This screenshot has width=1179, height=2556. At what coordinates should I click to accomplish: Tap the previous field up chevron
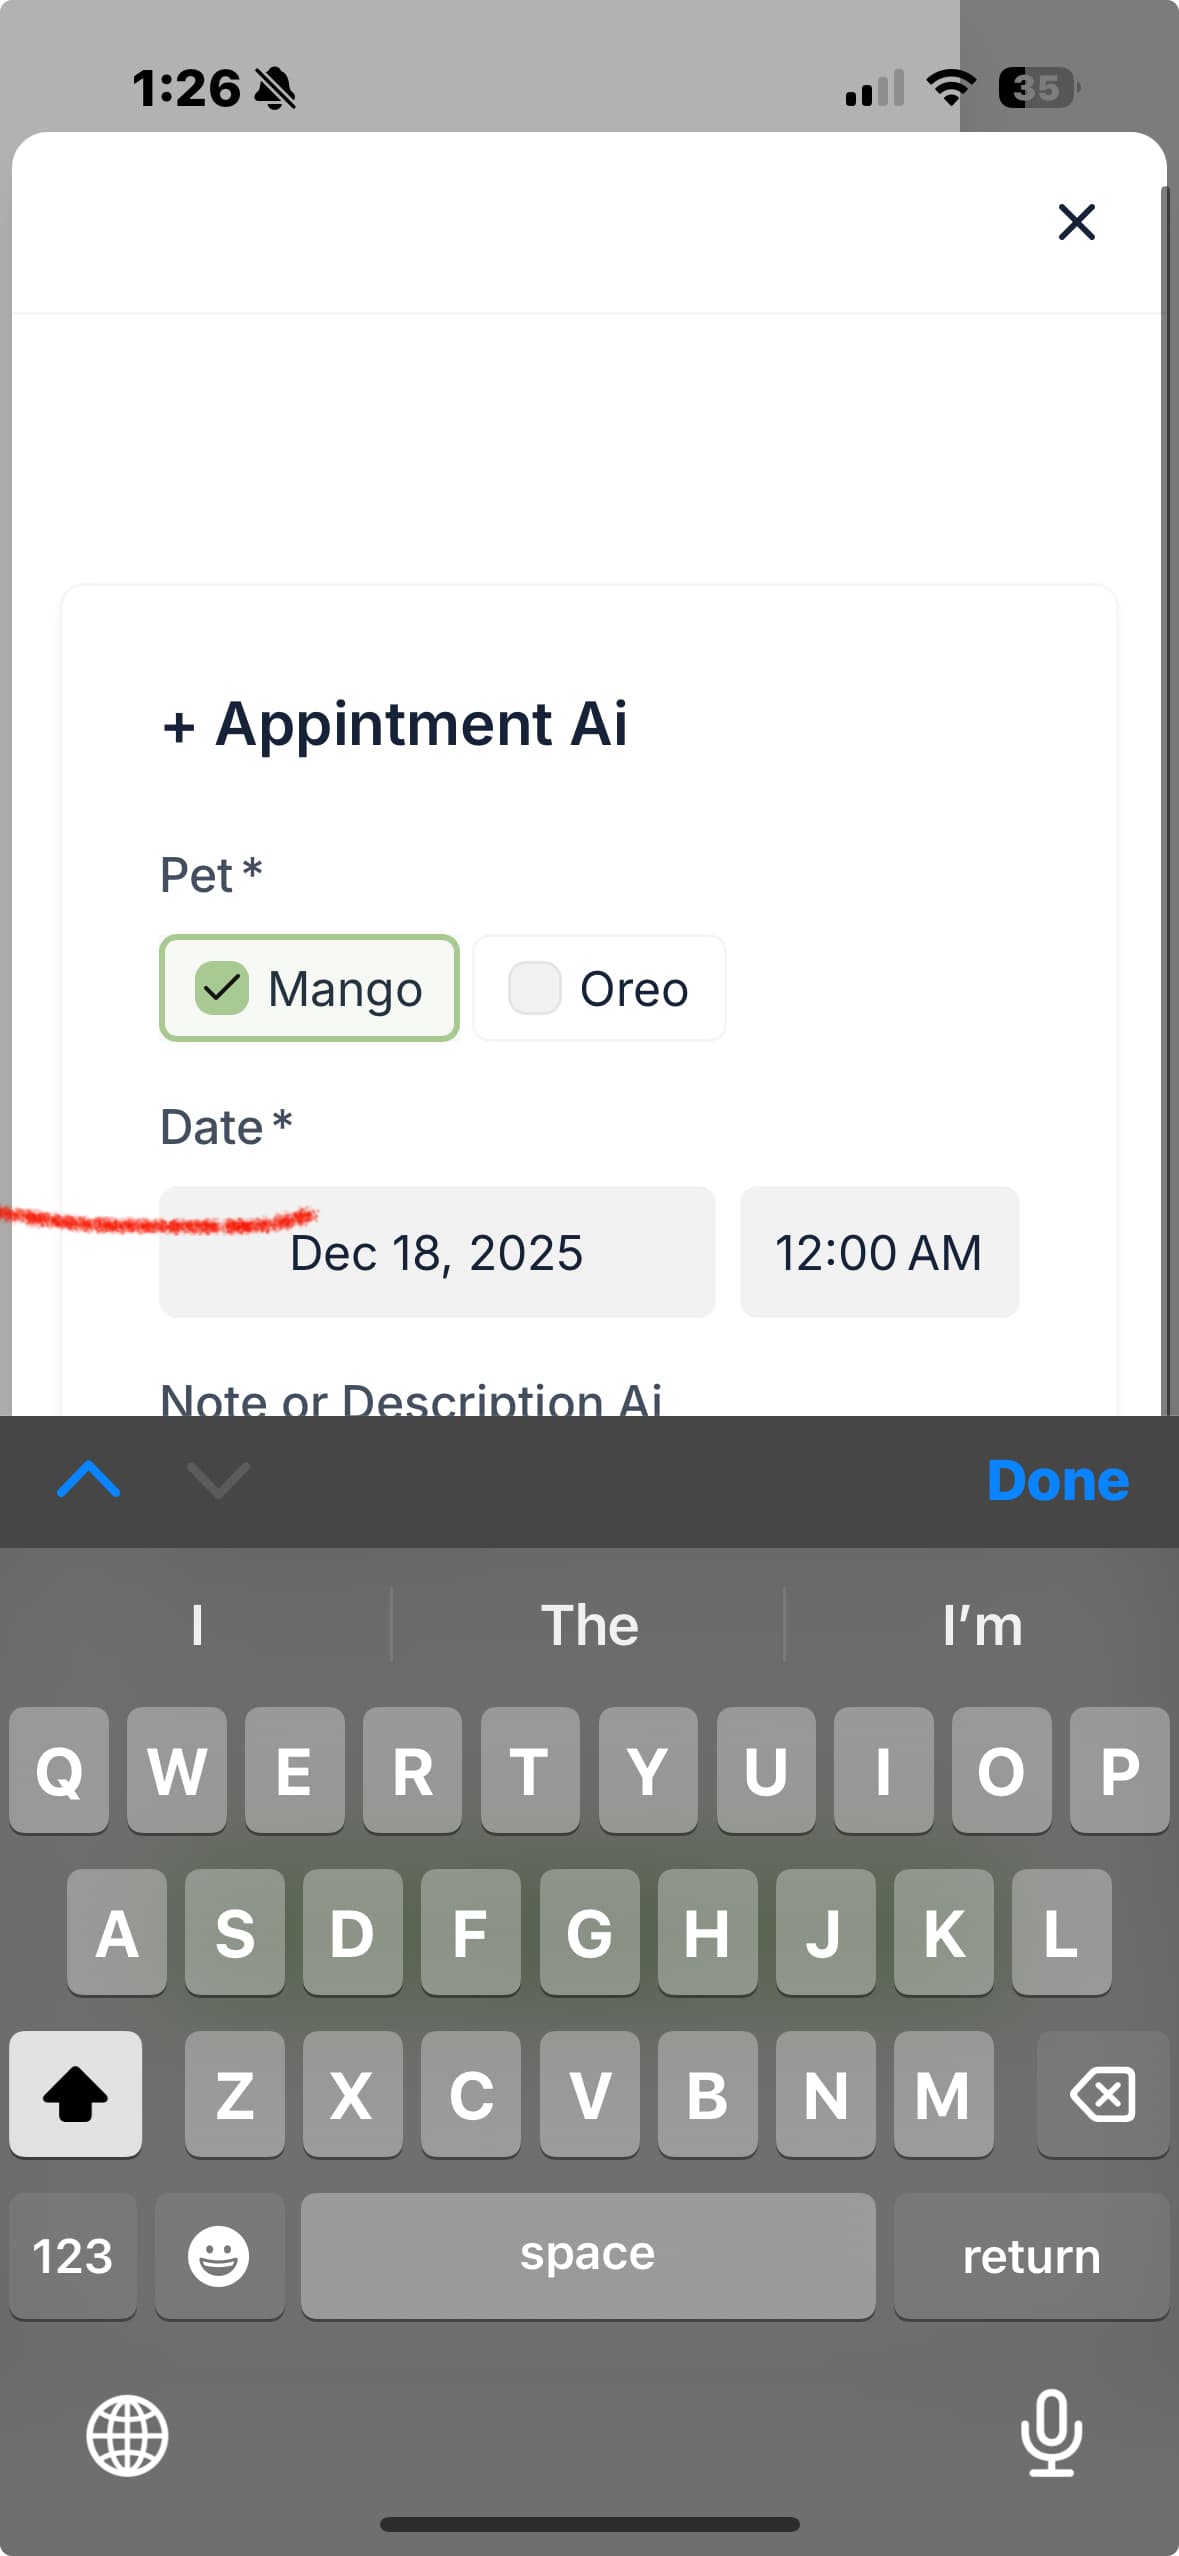point(89,1480)
